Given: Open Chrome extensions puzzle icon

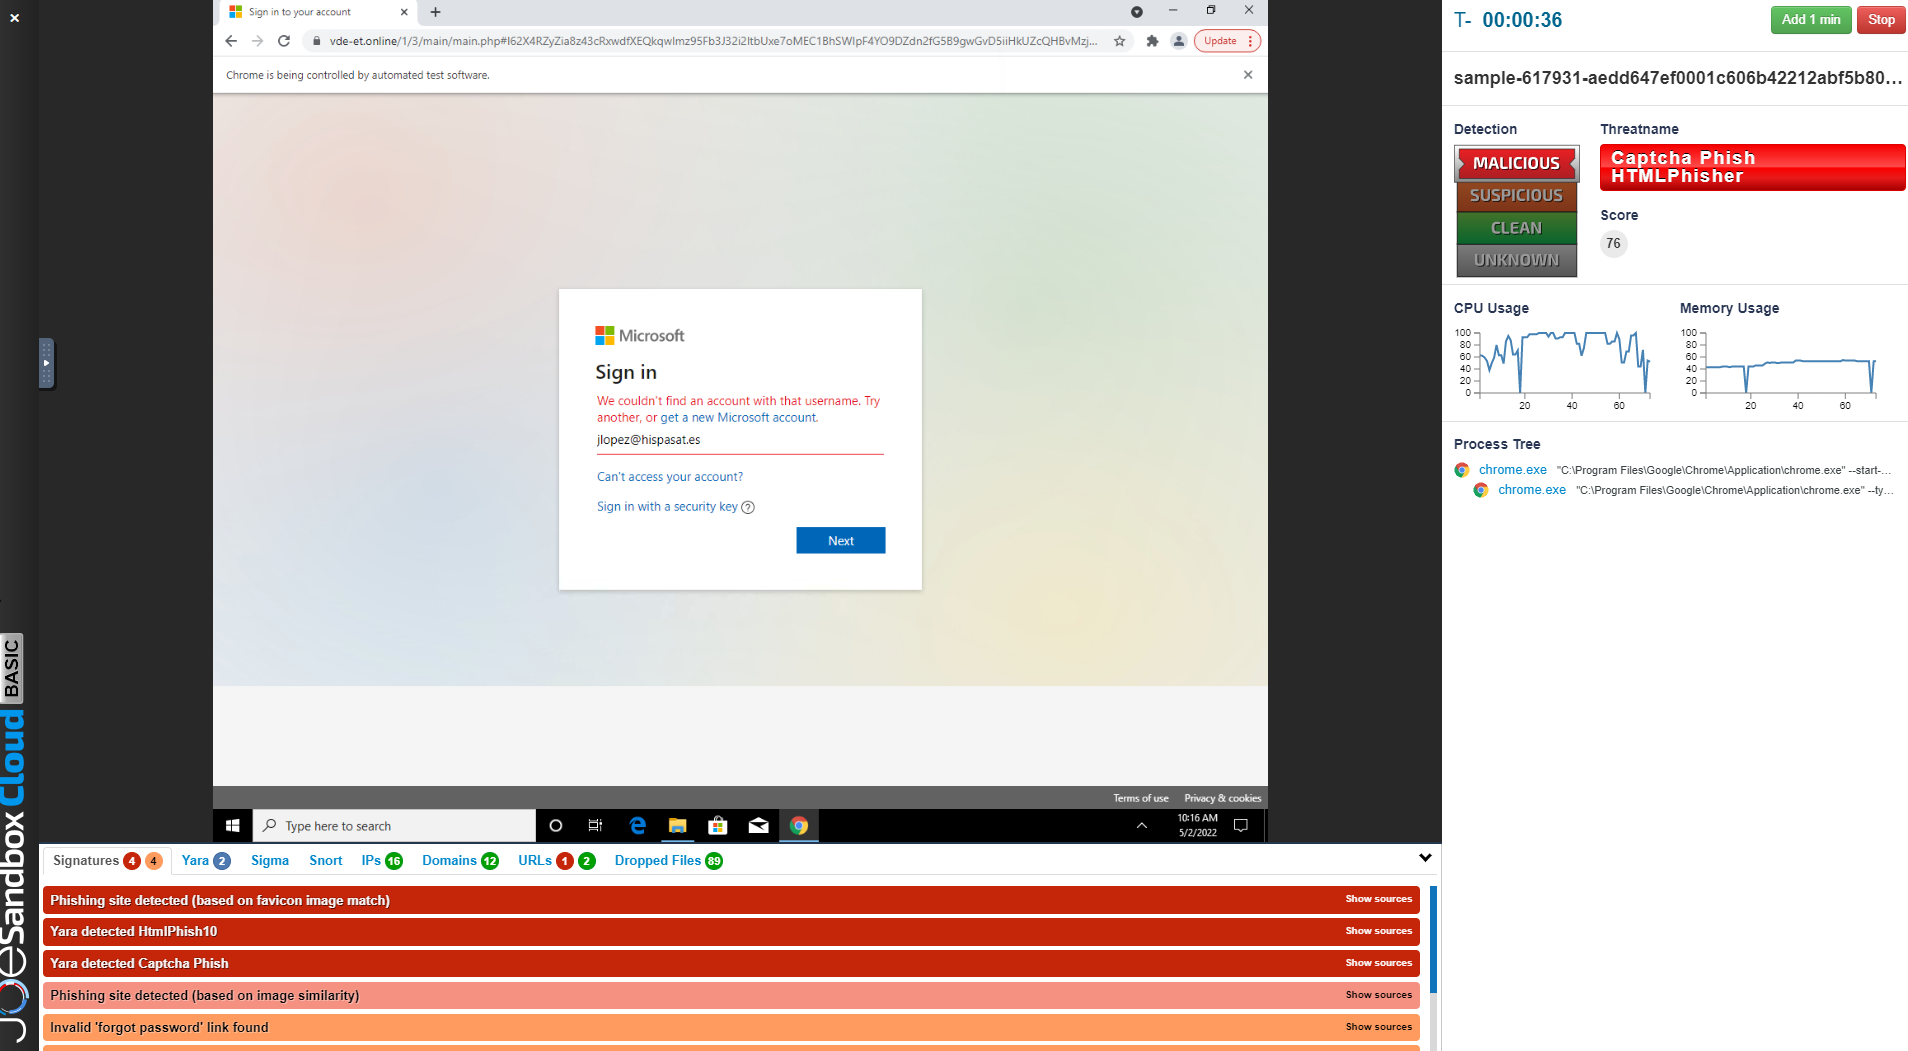Looking at the screenshot, I should point(1152,41).
